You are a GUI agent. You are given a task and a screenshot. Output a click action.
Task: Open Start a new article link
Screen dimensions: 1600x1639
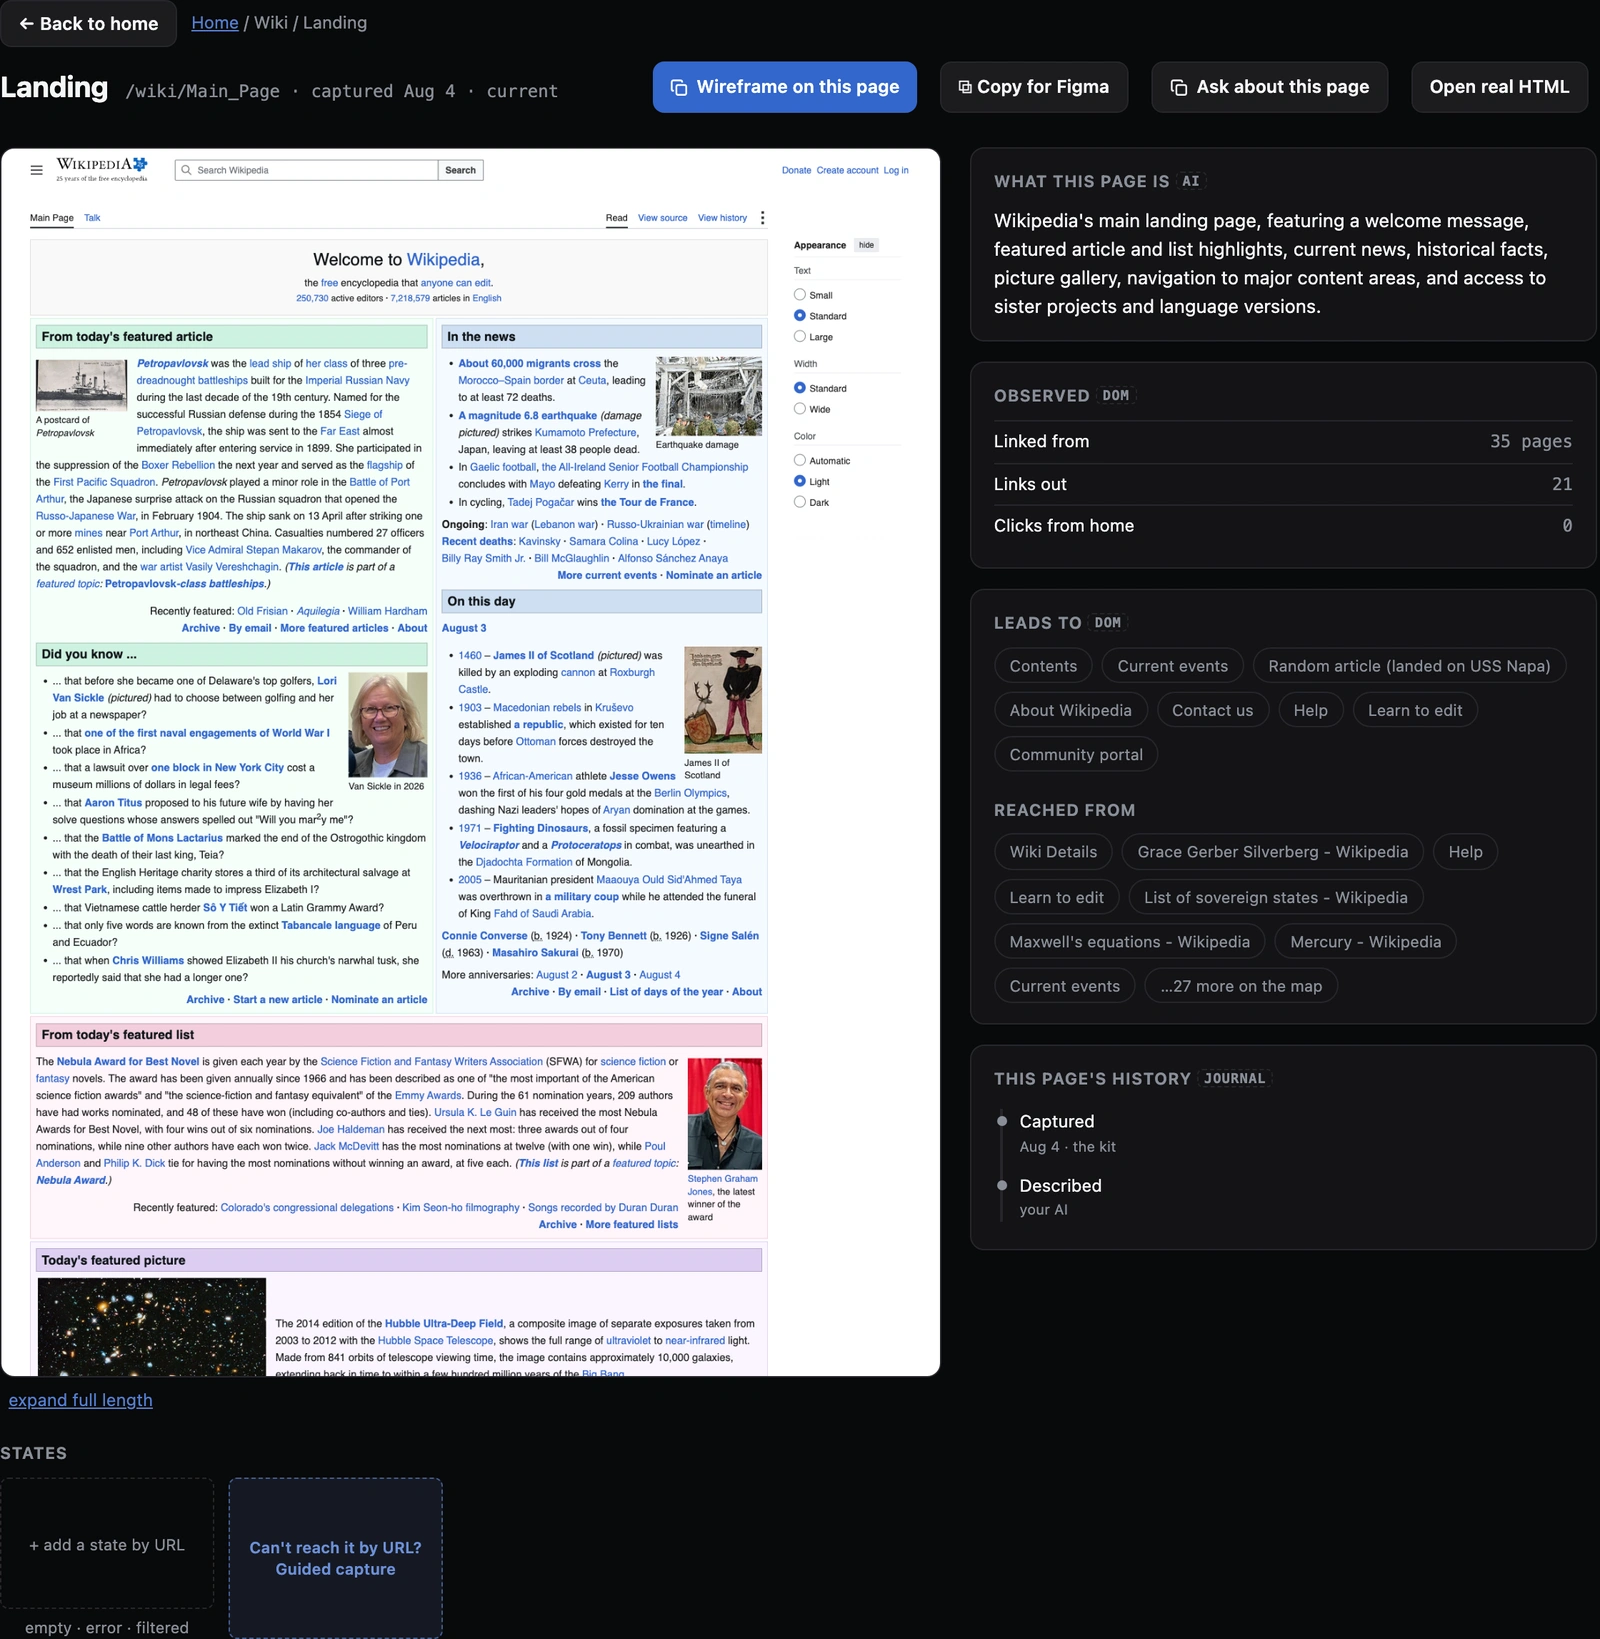(278, 1000)
